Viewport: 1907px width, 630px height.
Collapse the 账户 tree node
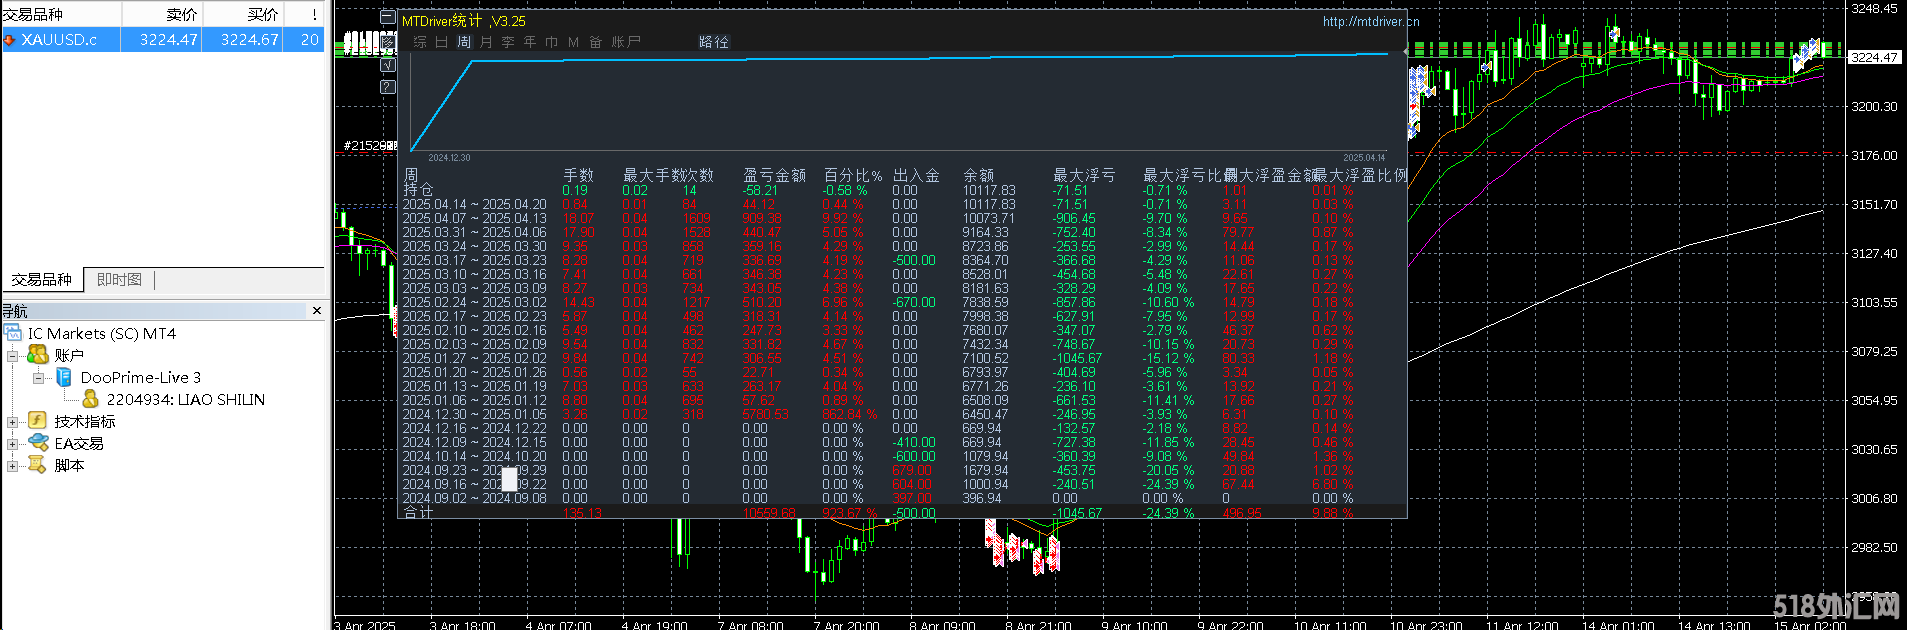(13, 356)
